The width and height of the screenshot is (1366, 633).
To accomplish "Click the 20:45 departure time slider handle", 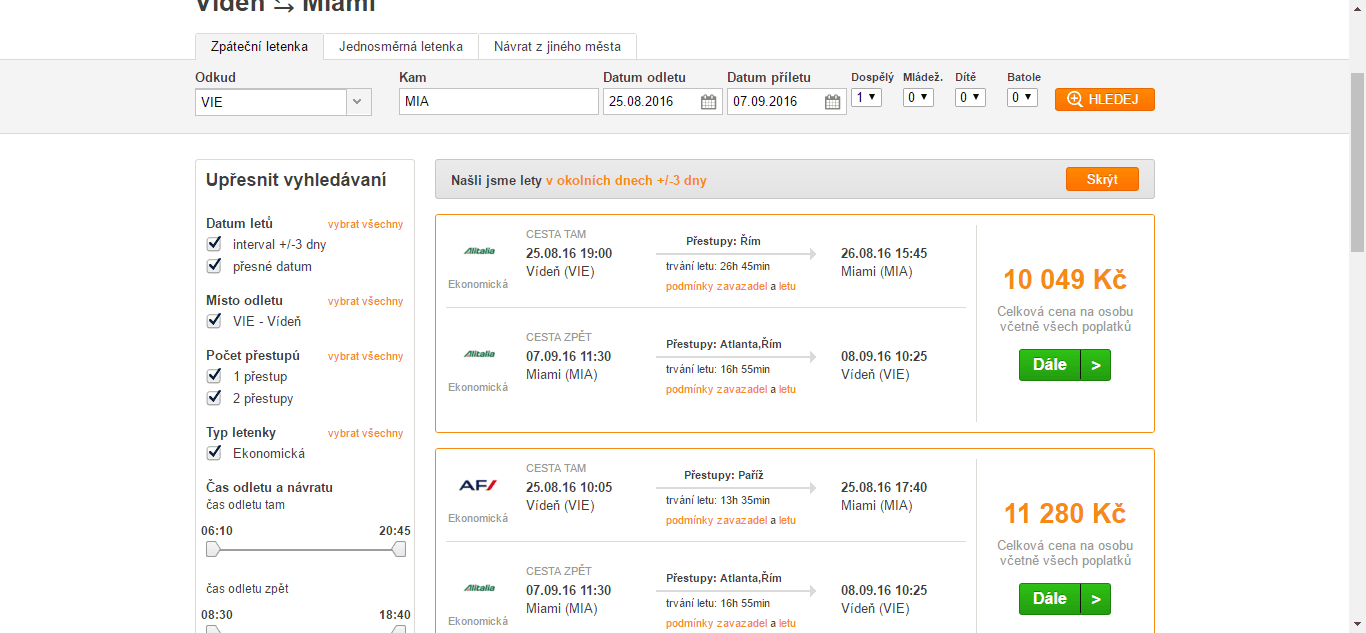I will pyautogui.click(x=399, y=549).
